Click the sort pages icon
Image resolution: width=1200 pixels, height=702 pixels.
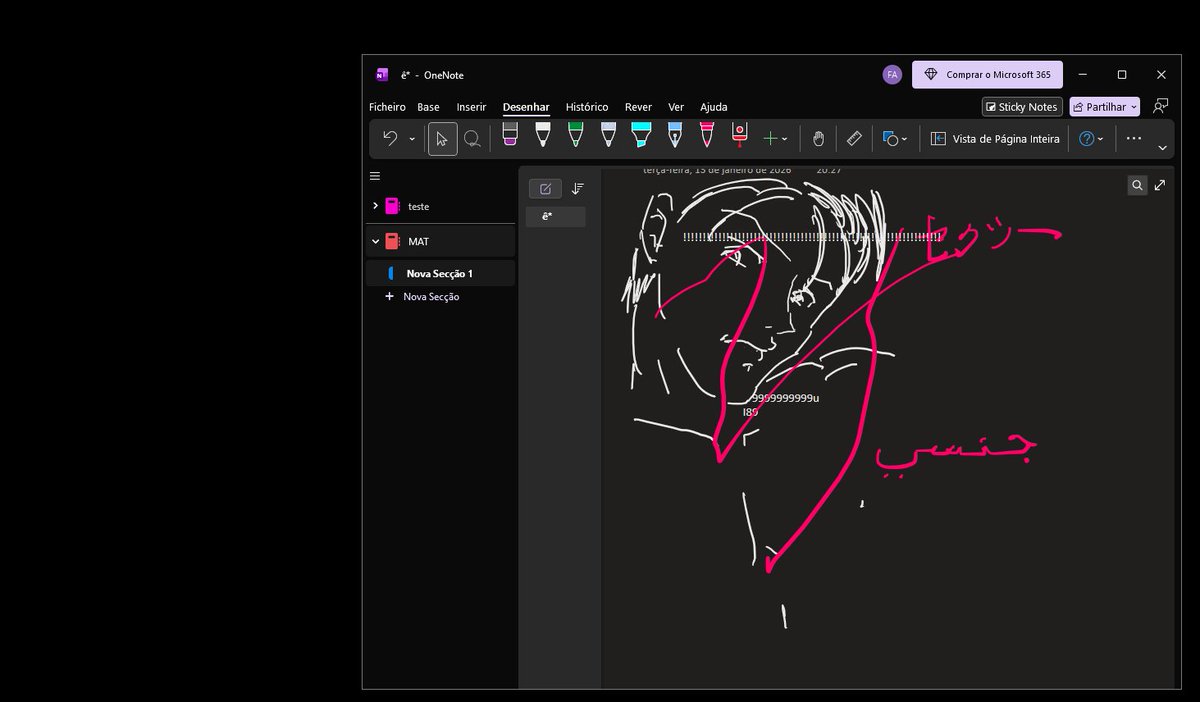[577, 189]
